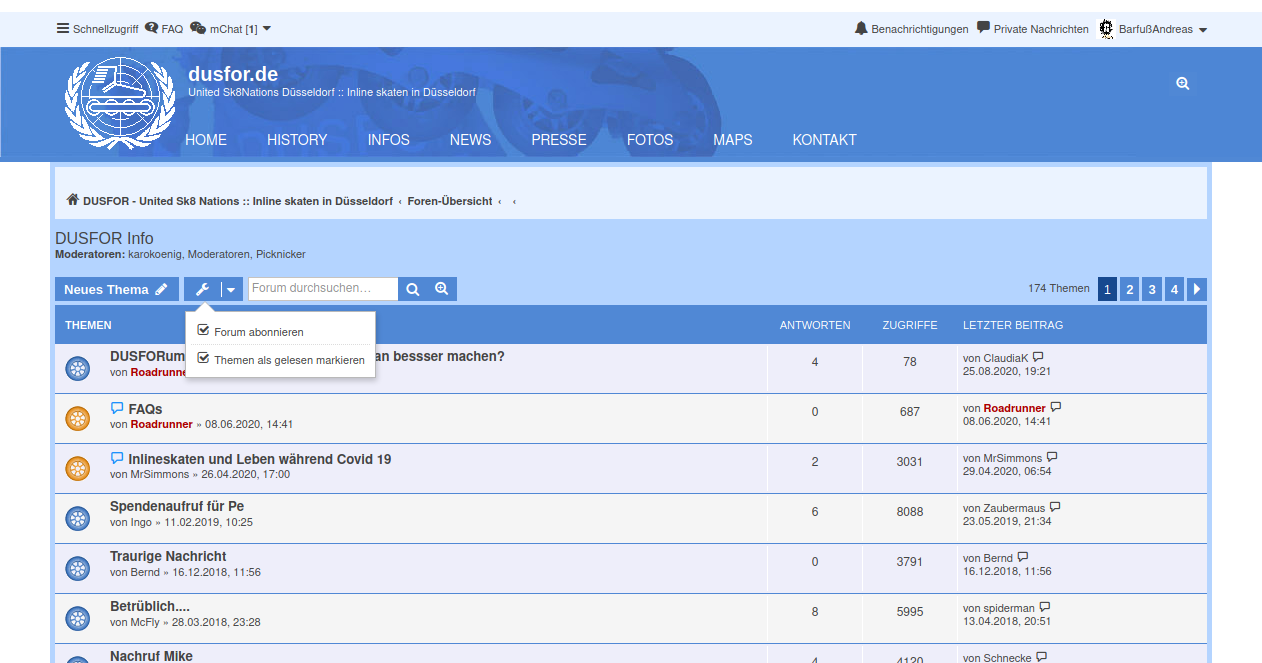Switch to the FOTOS section

click(649, 140)
